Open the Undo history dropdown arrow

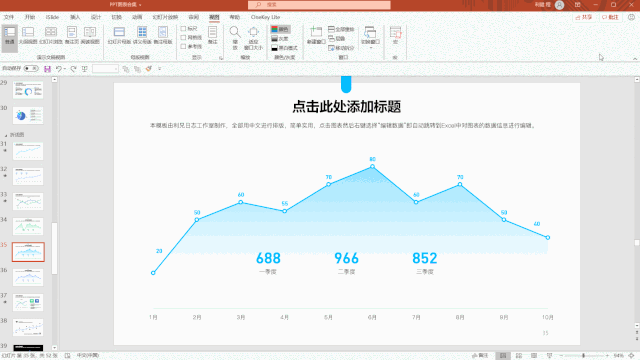[65, 69]
